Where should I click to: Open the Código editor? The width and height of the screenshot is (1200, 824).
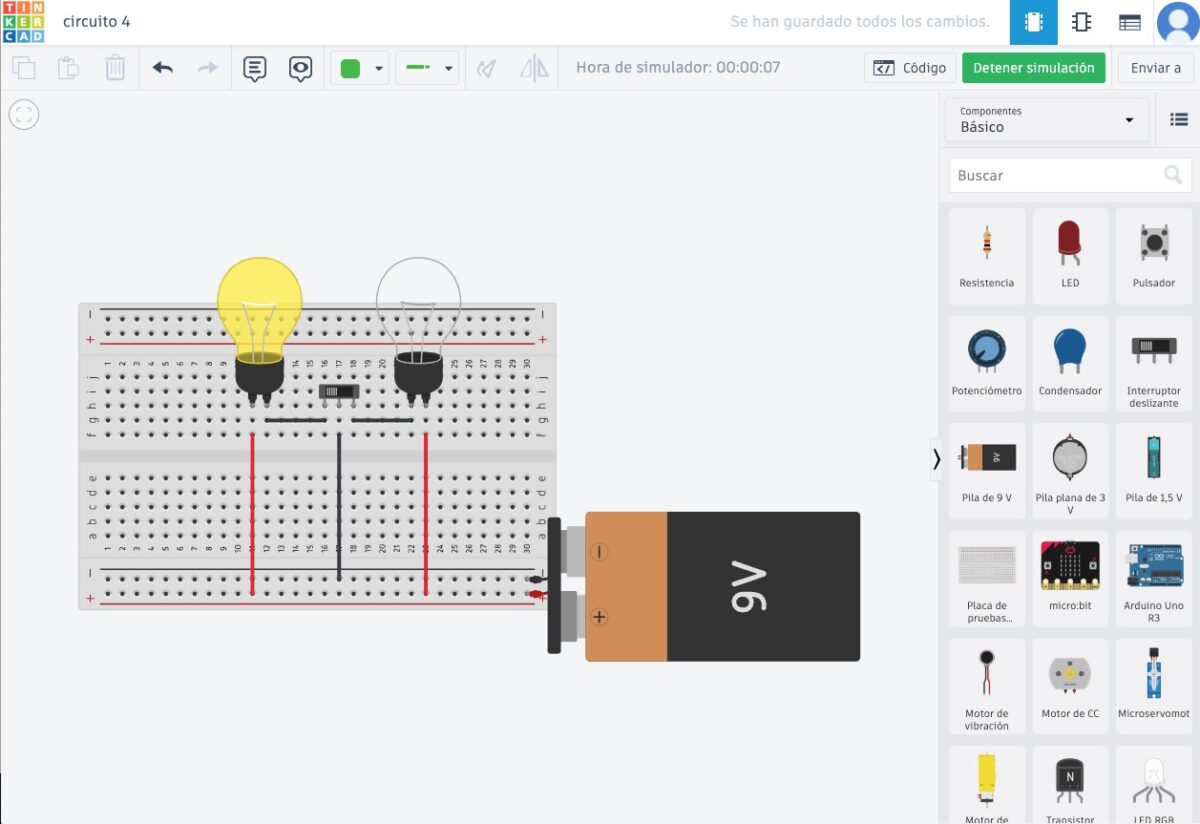pos(909,68)
